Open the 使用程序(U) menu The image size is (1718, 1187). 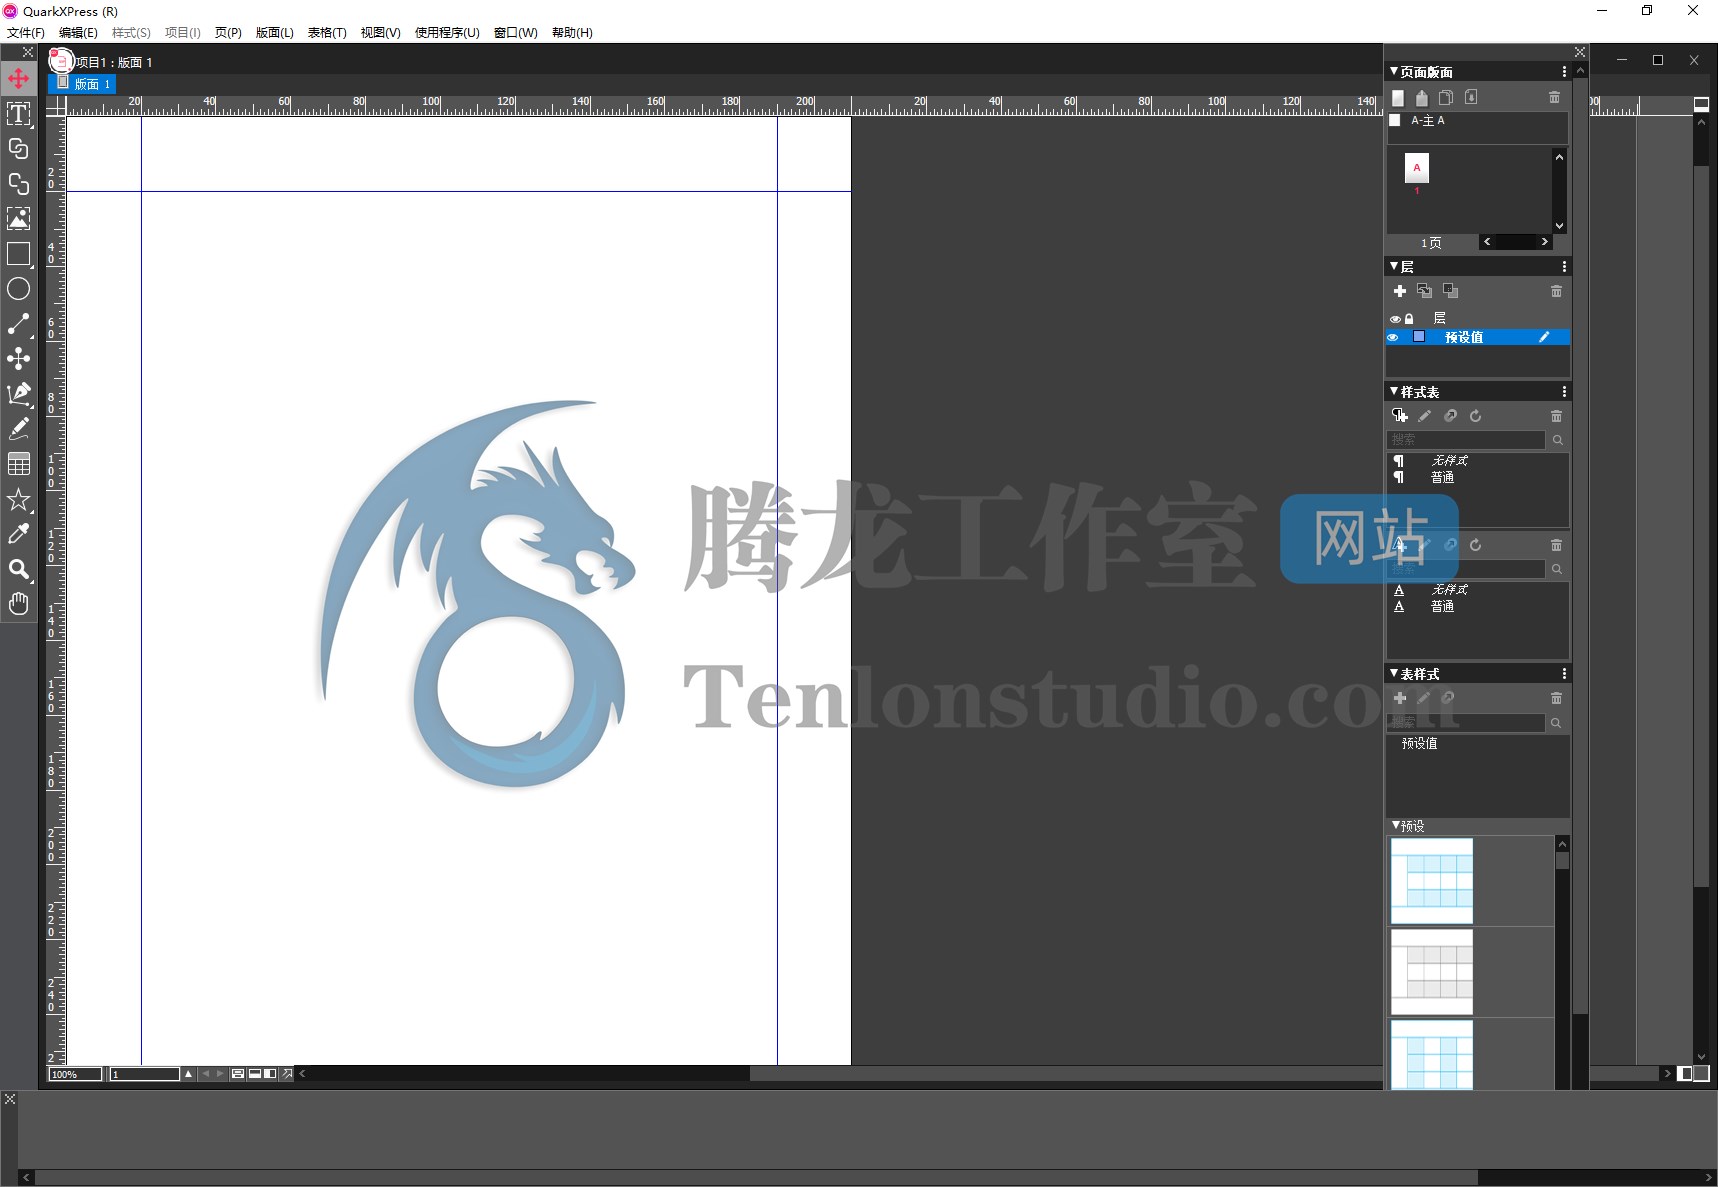pos(447,33)
